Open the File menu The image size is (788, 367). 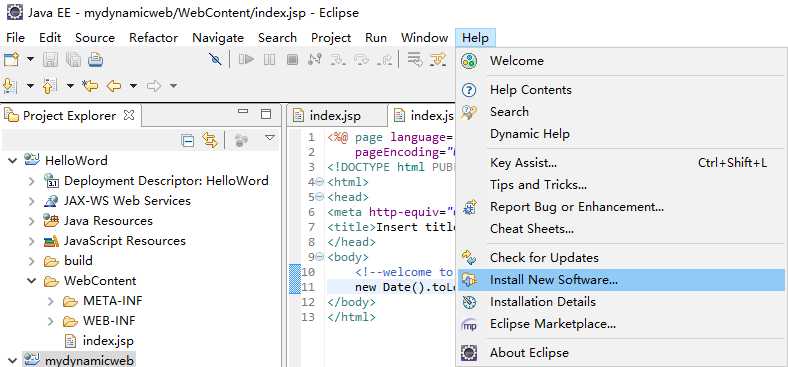15,38
